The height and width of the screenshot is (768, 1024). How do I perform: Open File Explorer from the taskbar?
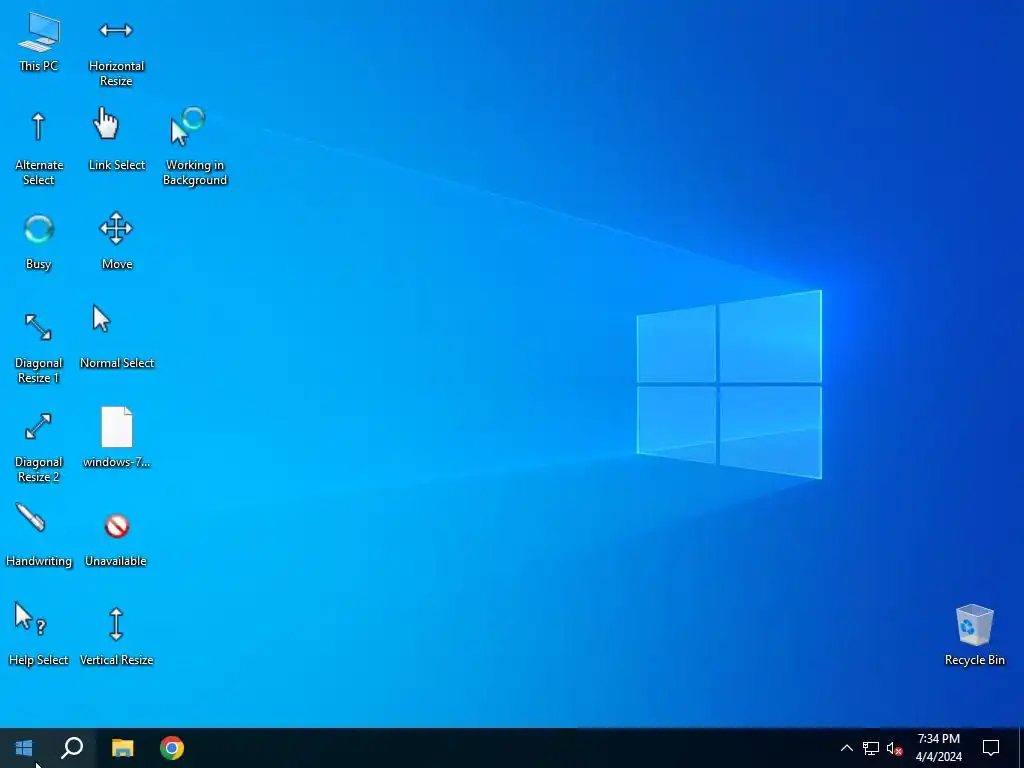click(122, 748)
